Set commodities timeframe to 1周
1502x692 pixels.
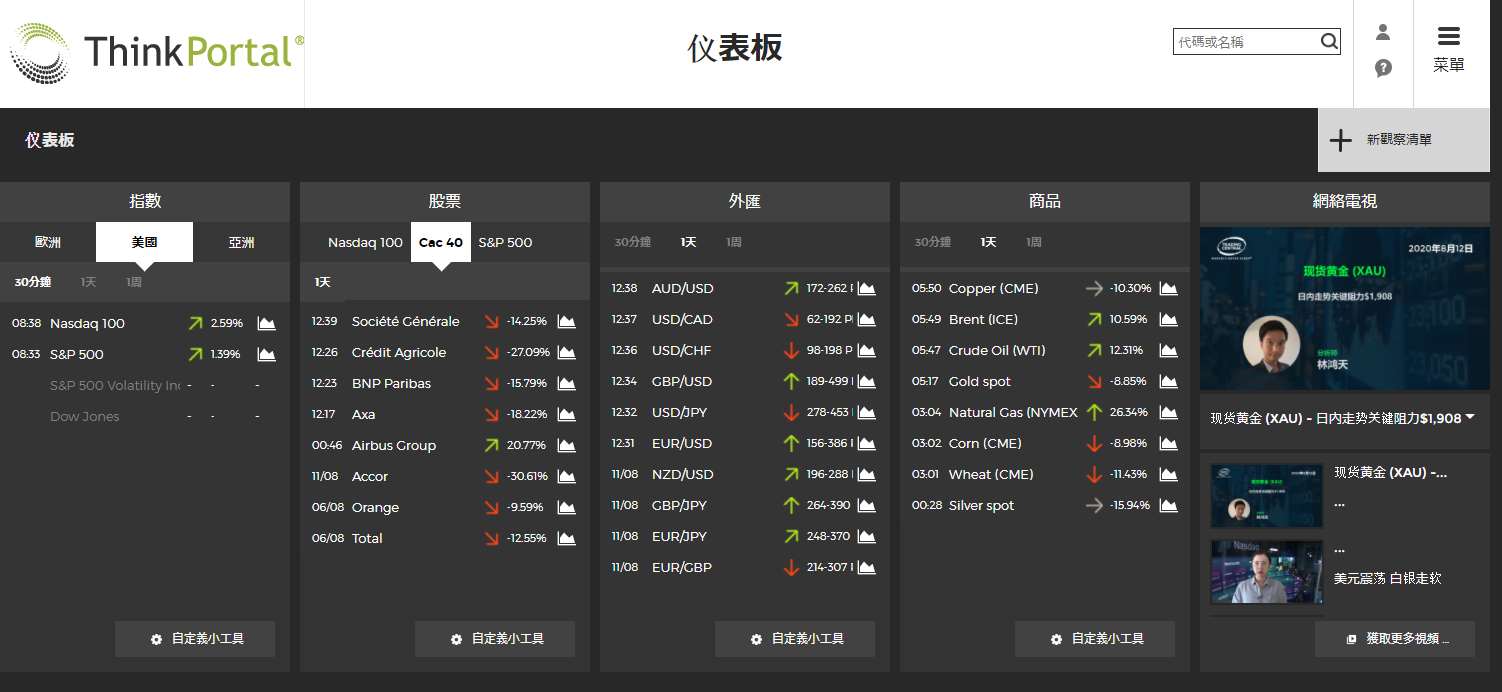(x=1034, y=242)
